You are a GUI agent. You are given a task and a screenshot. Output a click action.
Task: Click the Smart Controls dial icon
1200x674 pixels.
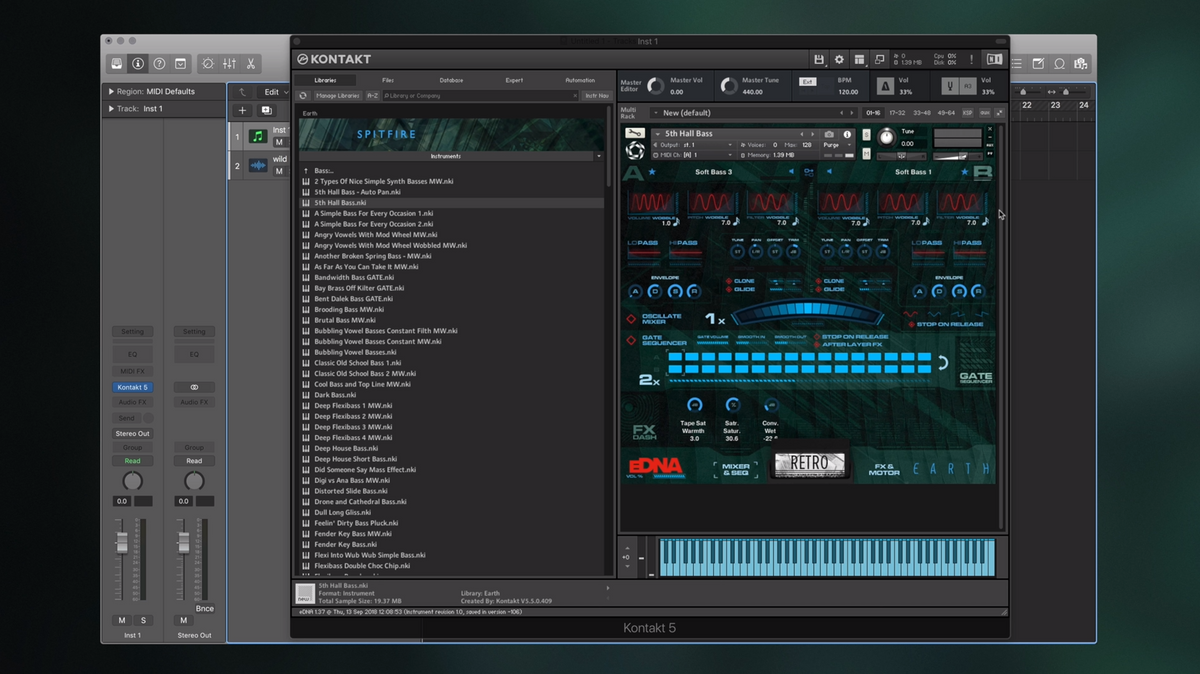tap(207, 63)
